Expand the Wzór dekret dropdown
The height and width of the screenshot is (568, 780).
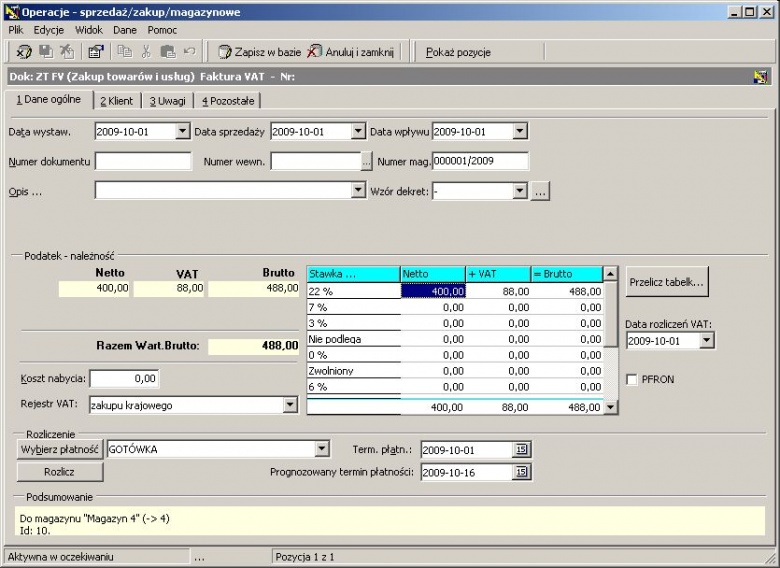[x=519, y=190]
